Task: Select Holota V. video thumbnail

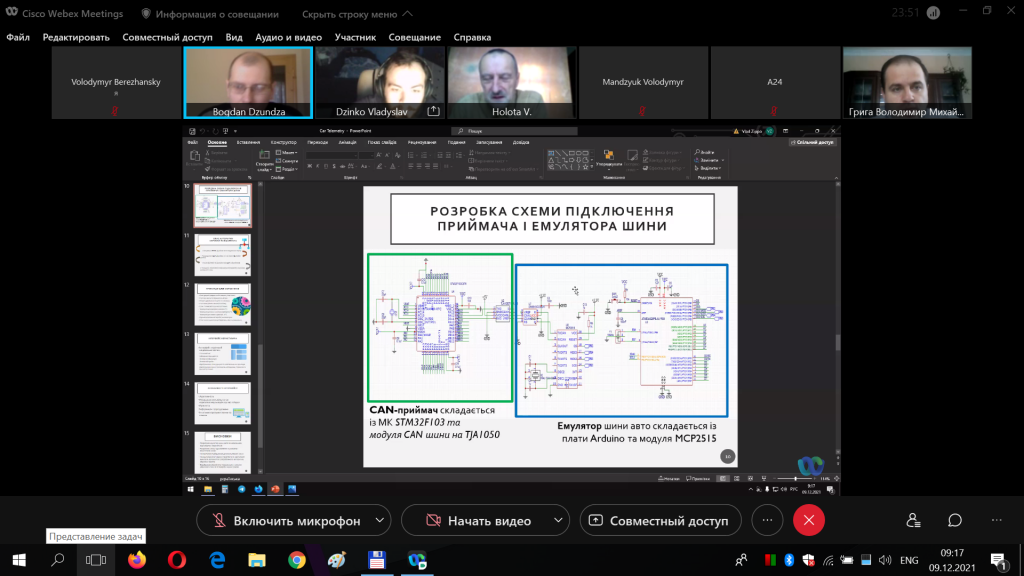Action: pos(511,82)
